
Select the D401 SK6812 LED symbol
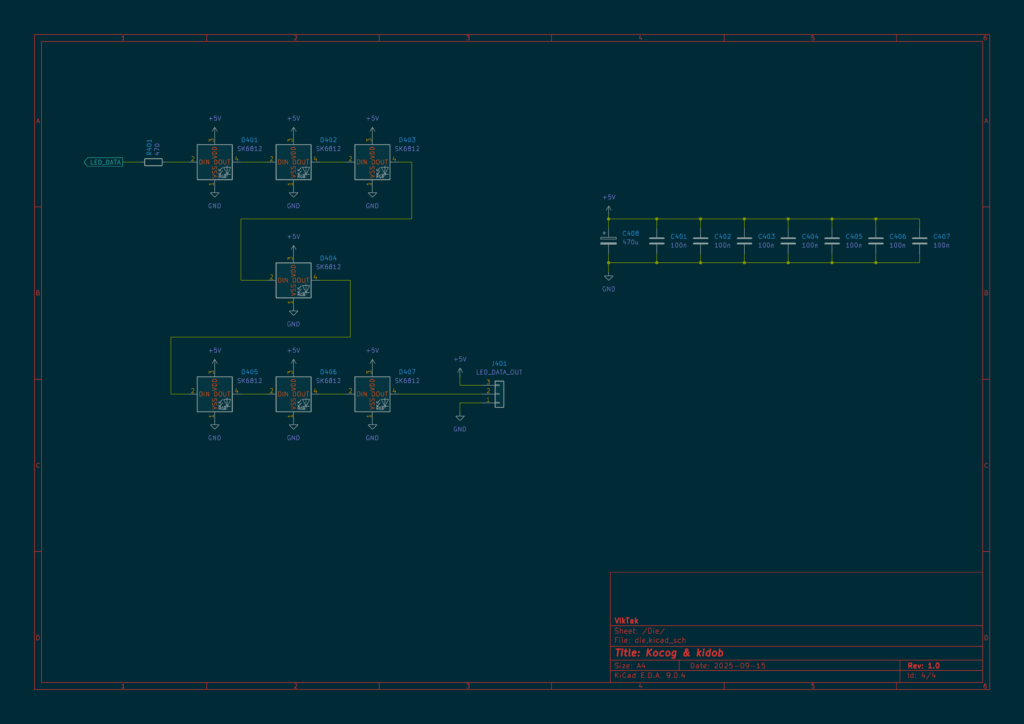(214, 161)
